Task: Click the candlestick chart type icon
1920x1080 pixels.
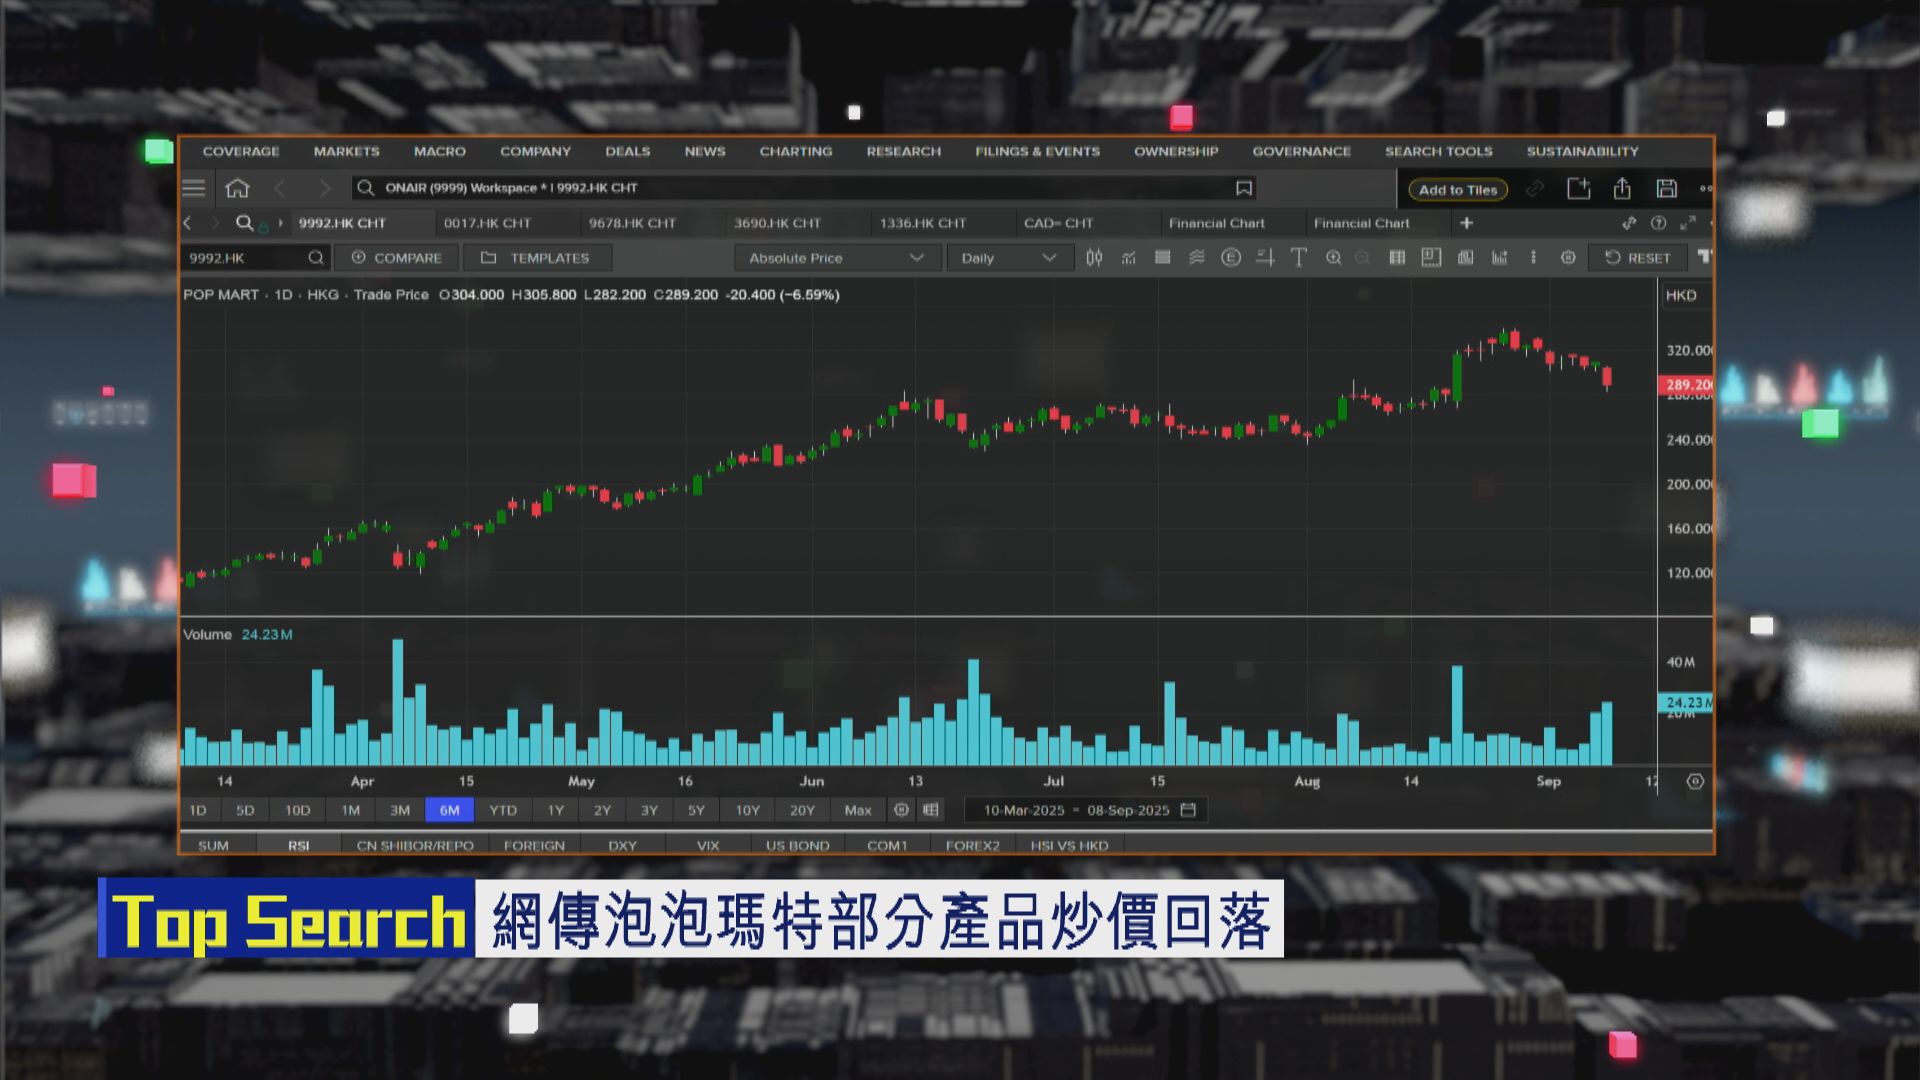Action: [1094, 258]
